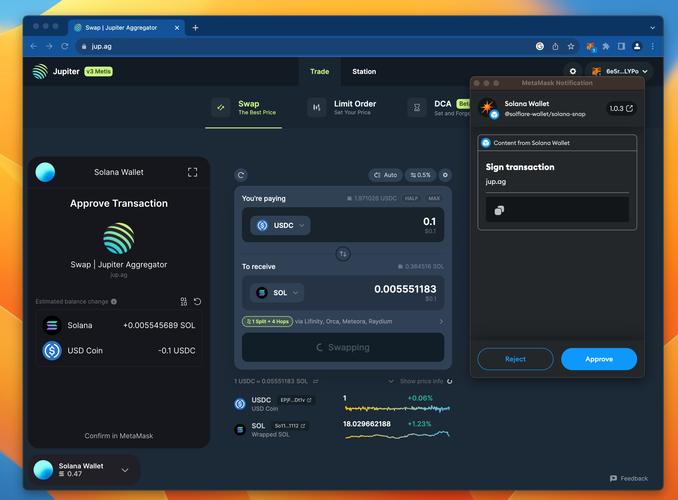Click the refresh quote icon above swap form
The image size is (678, 500).
click(241, 175)
